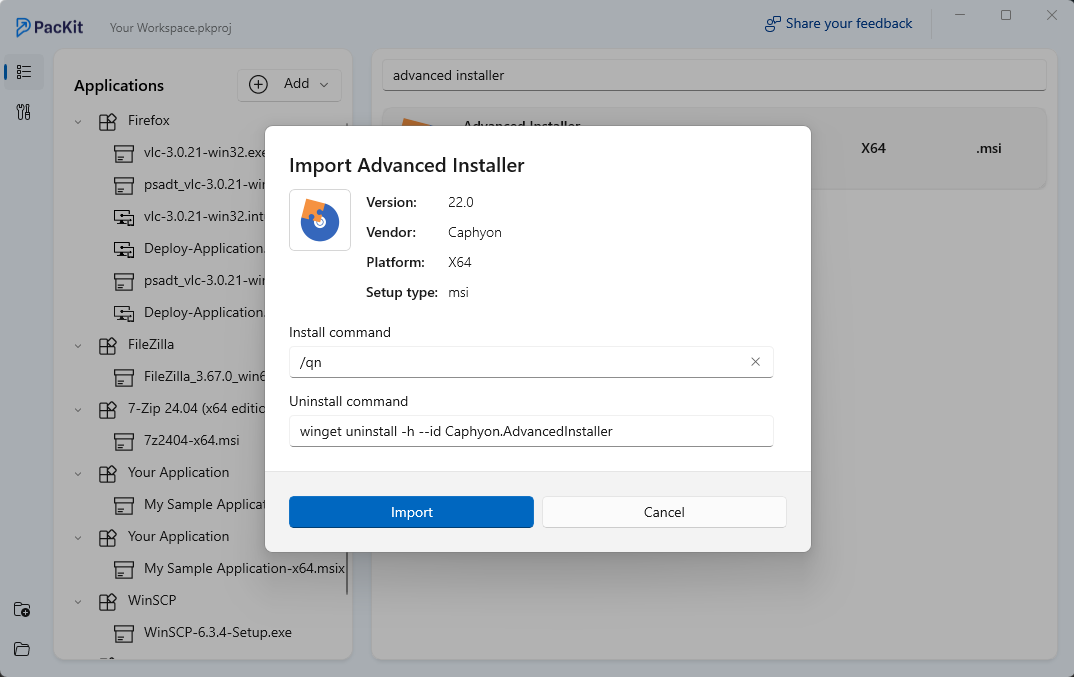
Task: Click package icon beside WinSCP-6.3.4-Setup.exe
Action: click(124, 633)
